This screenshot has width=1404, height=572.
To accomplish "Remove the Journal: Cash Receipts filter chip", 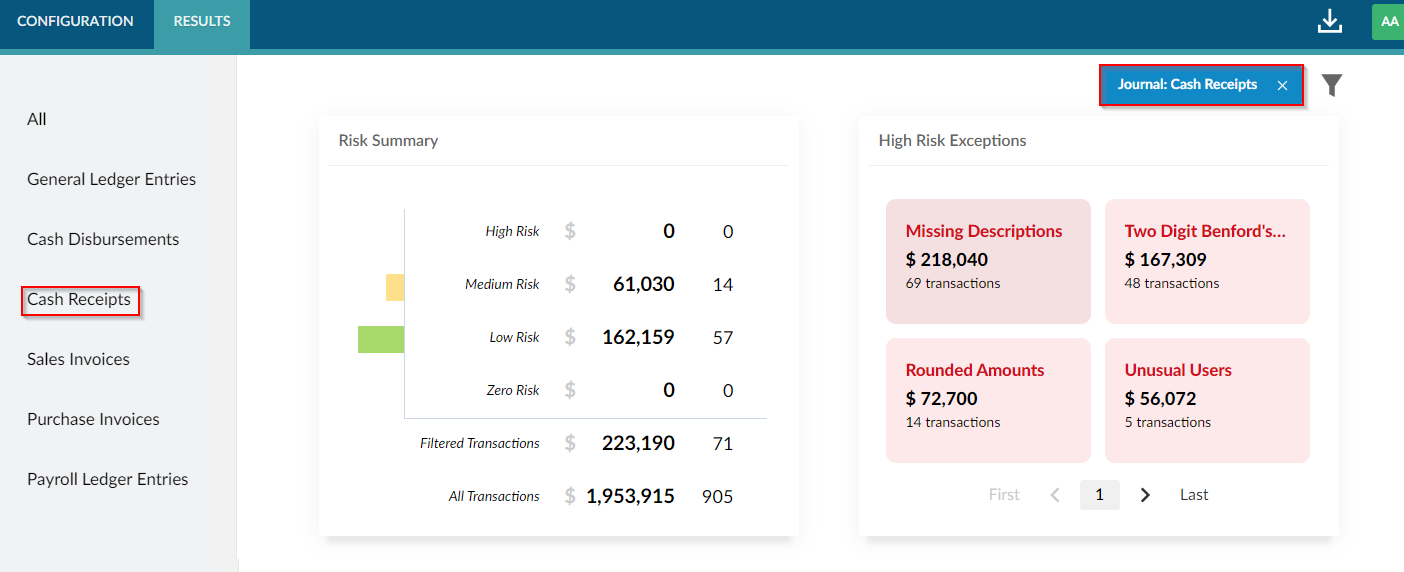I will pos(1282,86).
